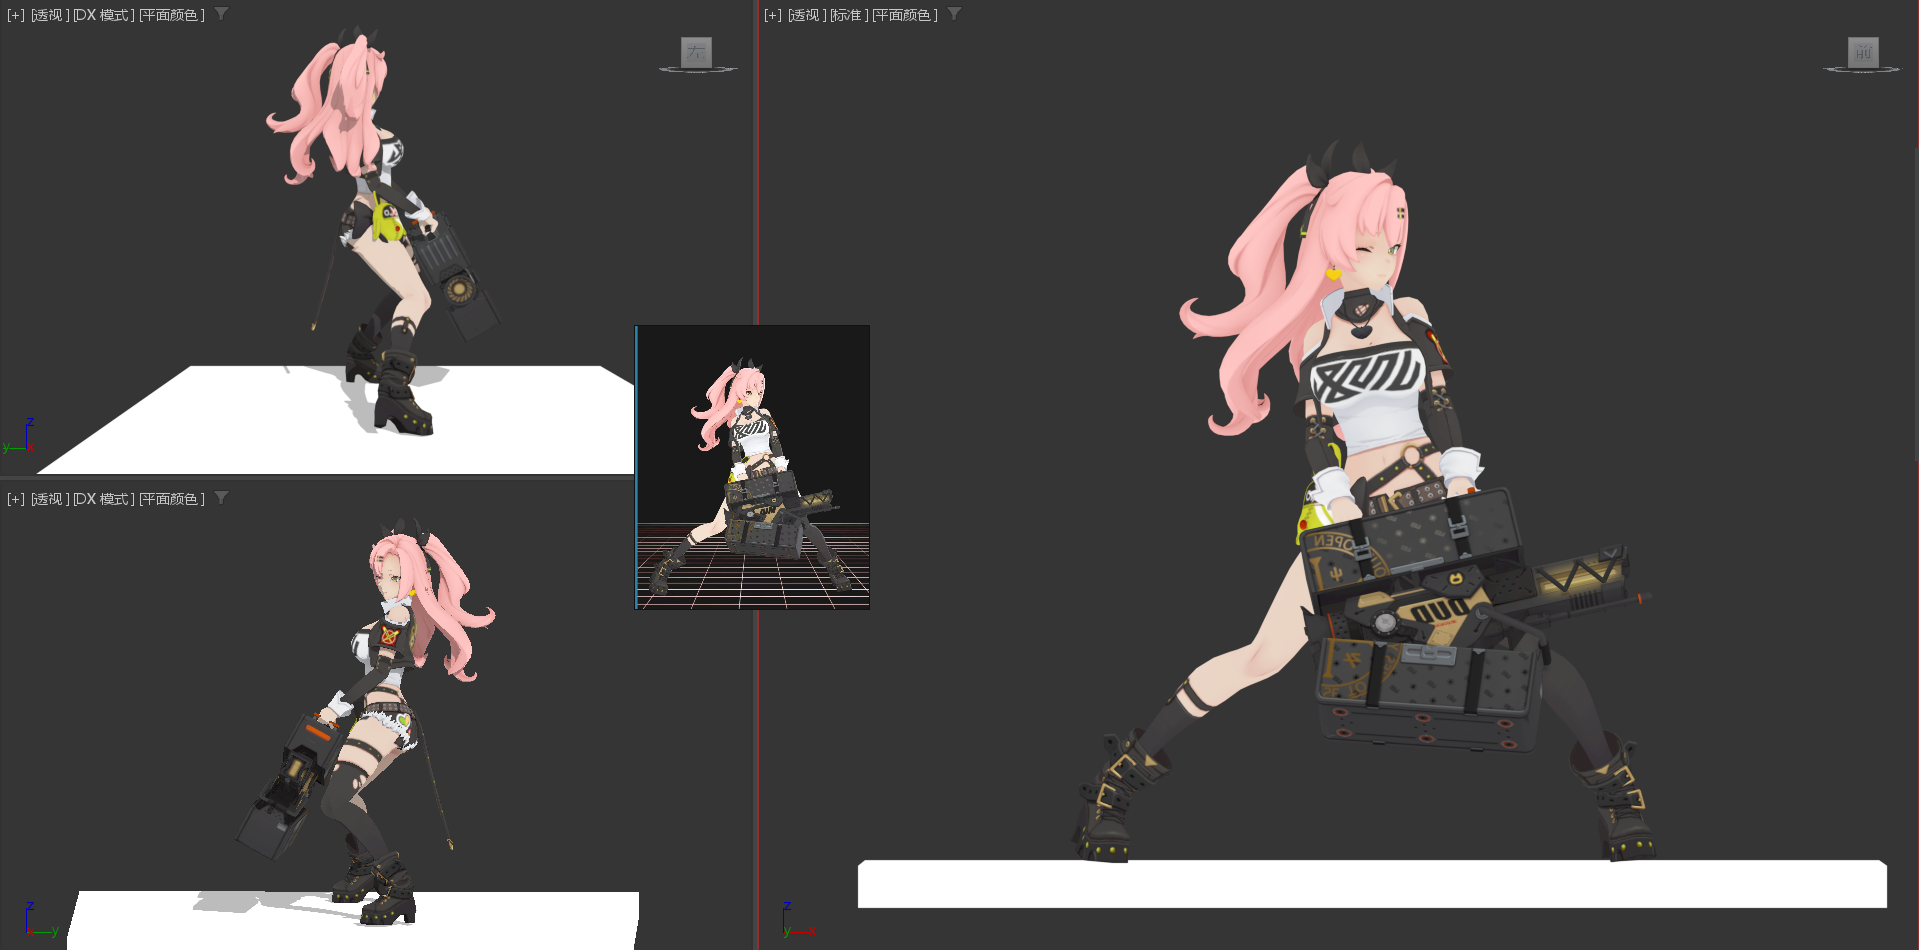
Task: Click the 前 face of the right viewport ViewCube
Action: pyautogui.click(x=1863, y=52)
